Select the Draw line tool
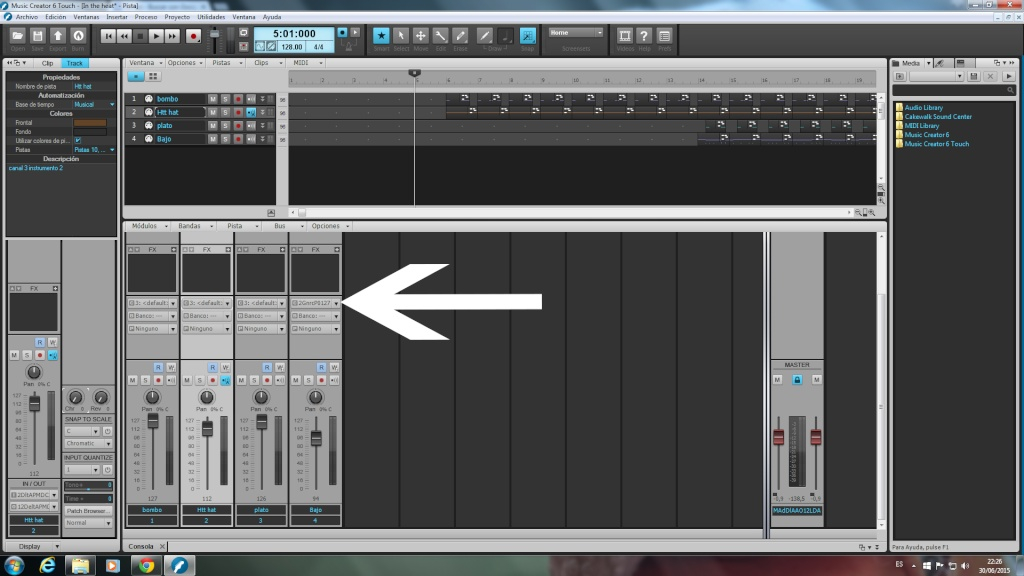Viewport: 1024px width, 576px height. coord(485,36)
